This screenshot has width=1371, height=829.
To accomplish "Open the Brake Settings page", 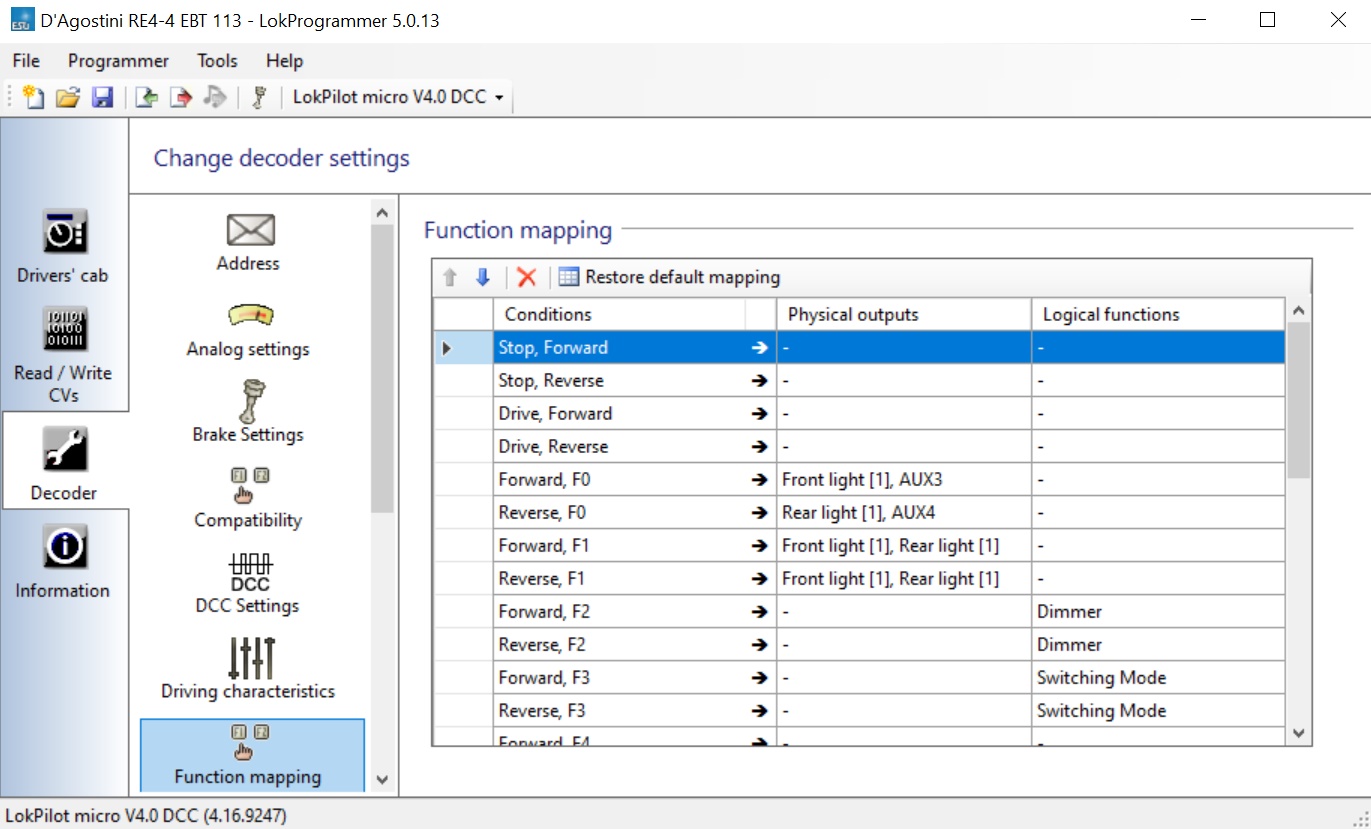I will pos(249,412).
